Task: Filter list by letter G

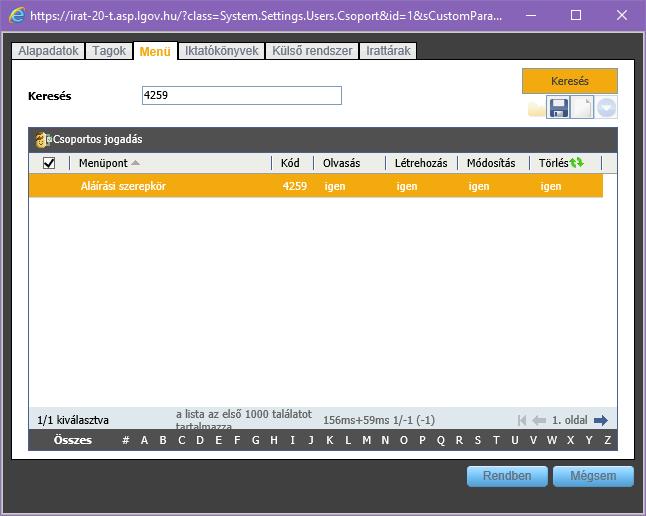Action: point(255,440)
